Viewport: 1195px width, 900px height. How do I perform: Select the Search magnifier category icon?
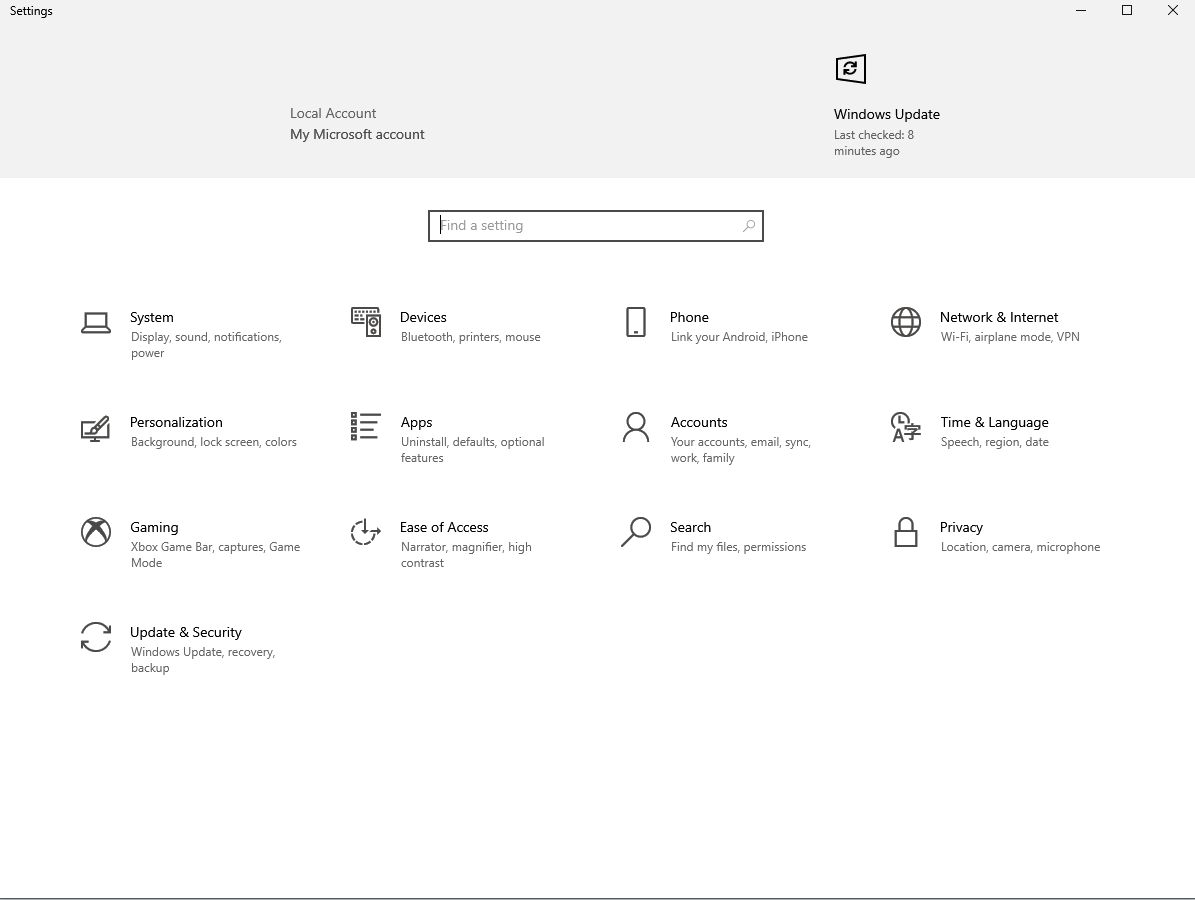point(636,532)
